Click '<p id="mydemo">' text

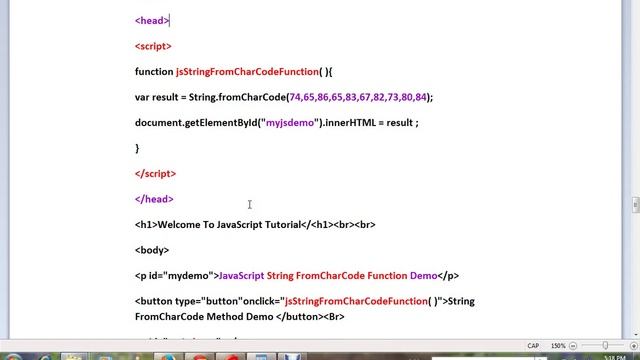(177, 276)
